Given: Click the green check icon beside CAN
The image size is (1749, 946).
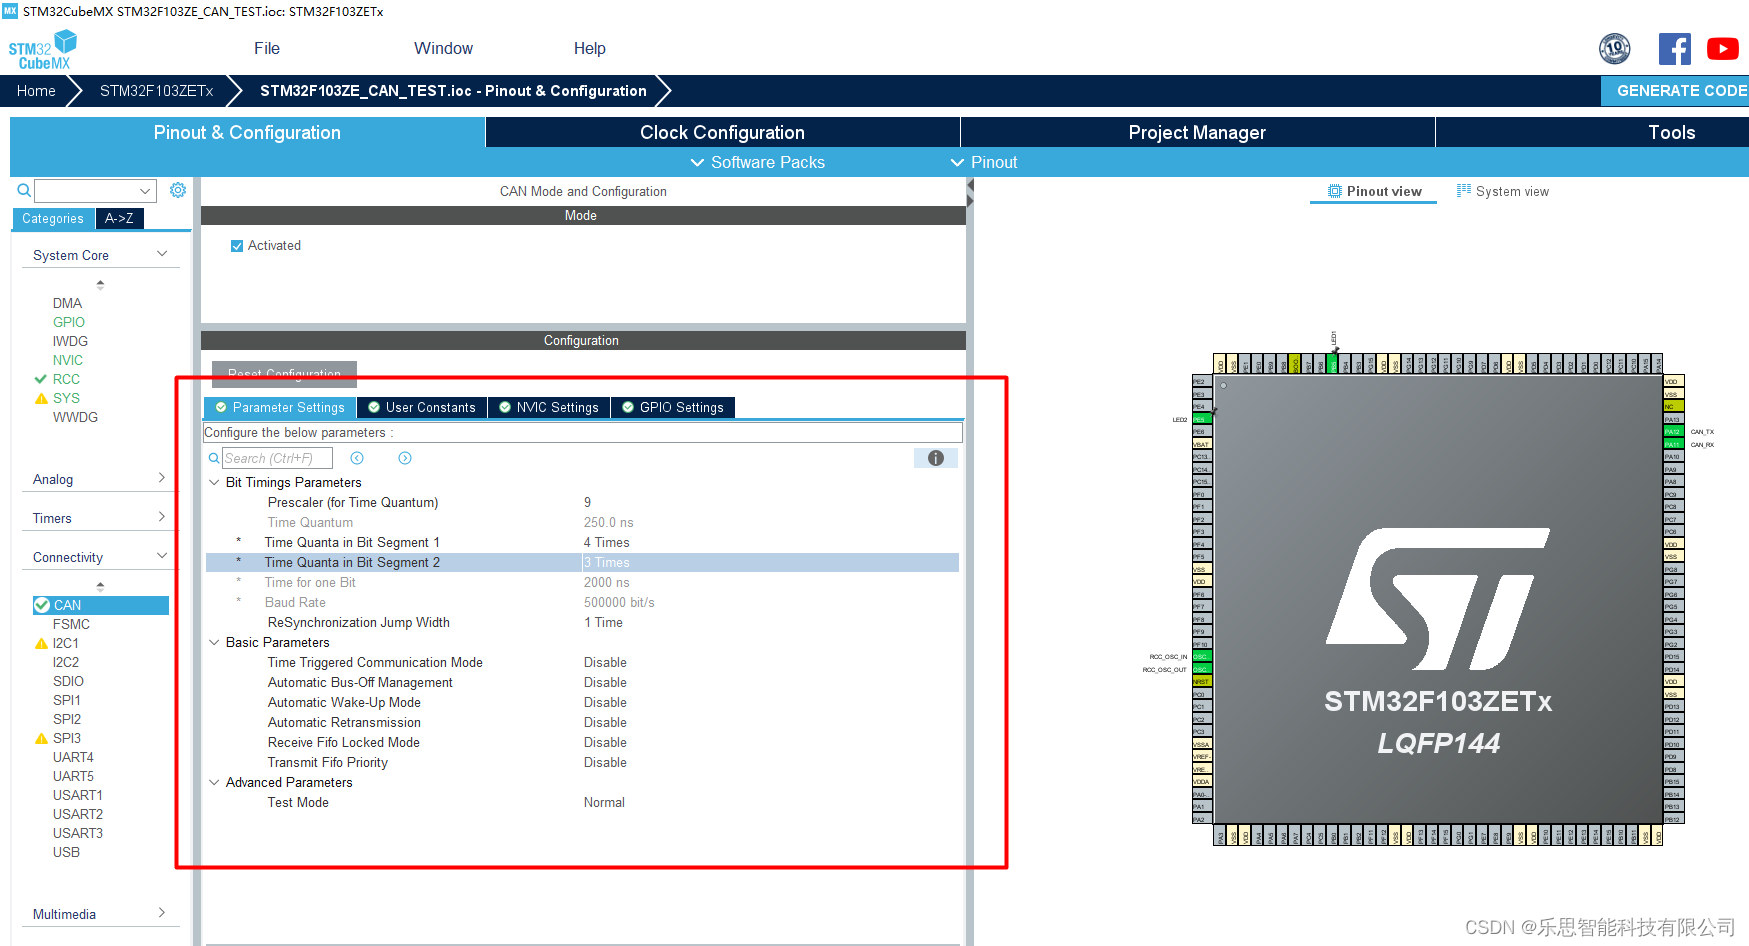Looking at the screenshot, I should coord(42,605).
